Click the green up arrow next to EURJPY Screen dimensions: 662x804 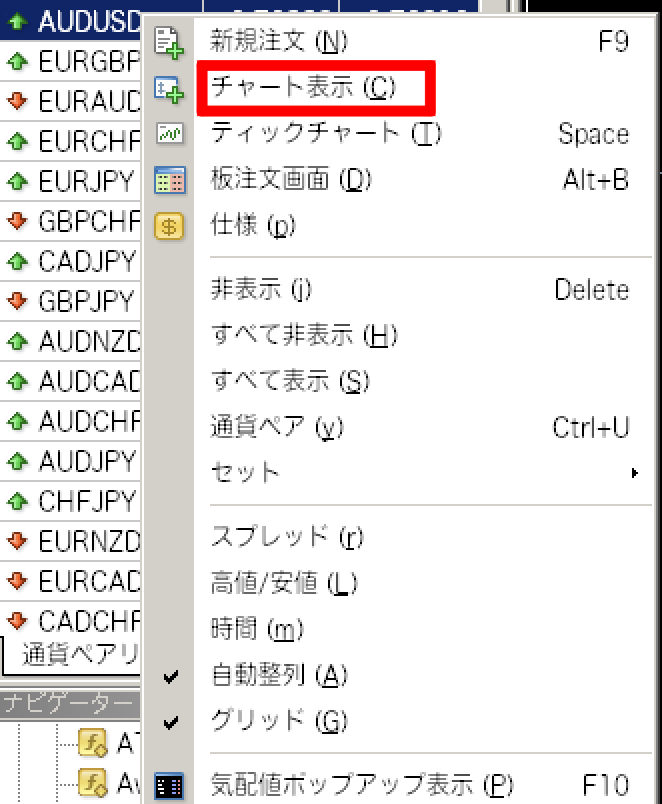(x=16, y=181)
